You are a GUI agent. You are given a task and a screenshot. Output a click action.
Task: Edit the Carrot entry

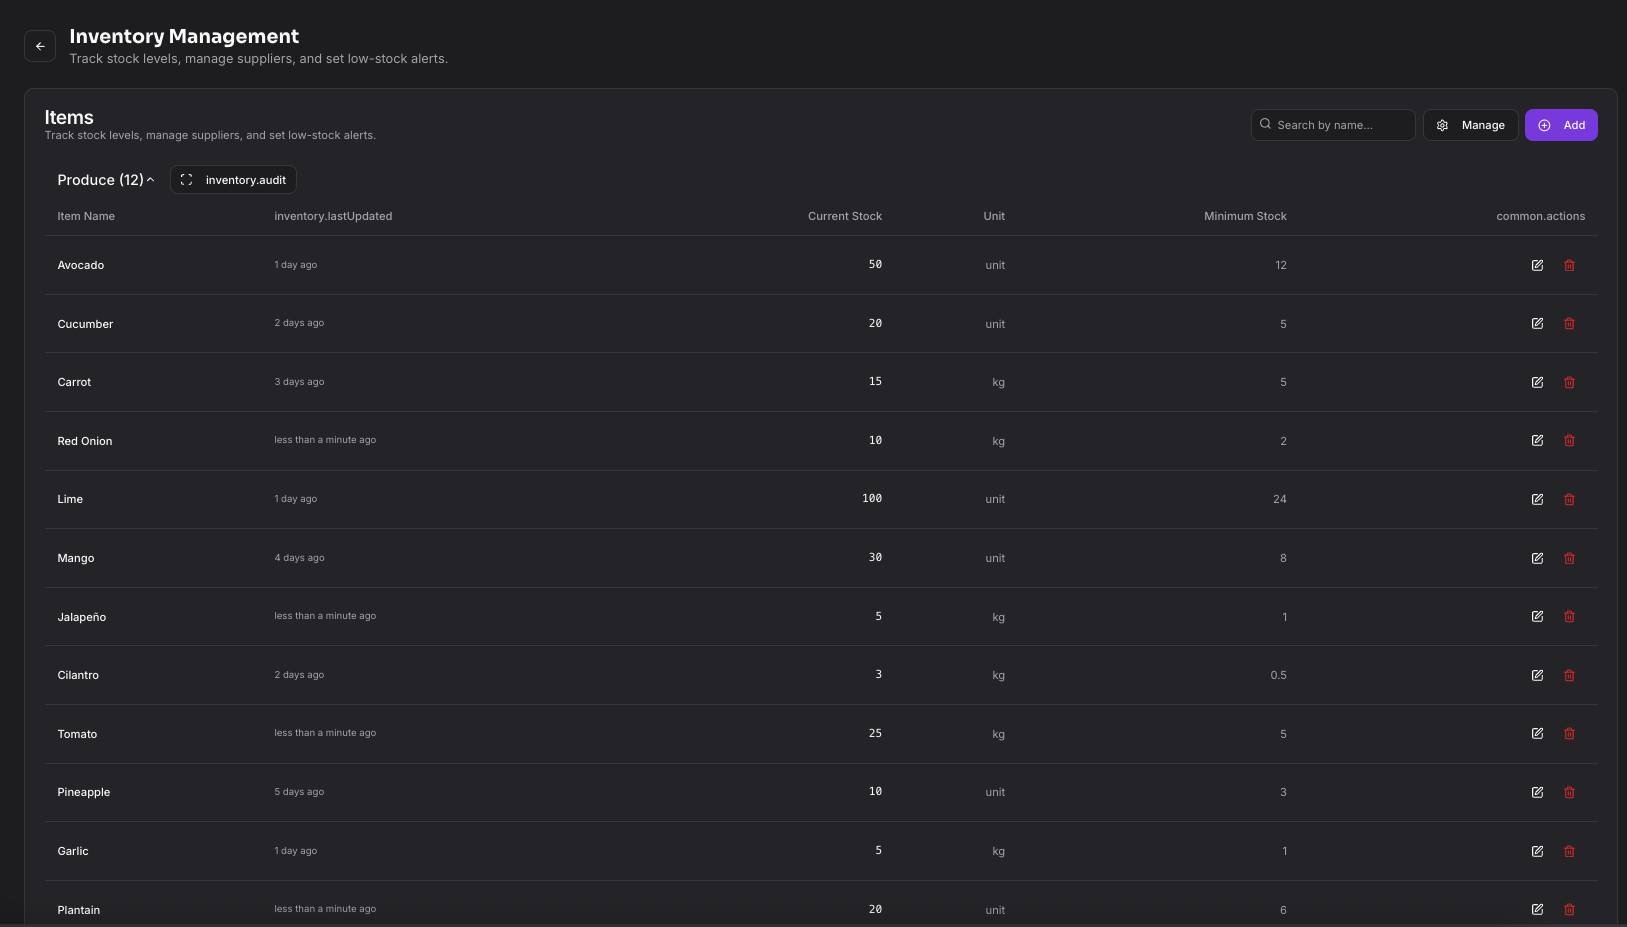tap(1537, 382)
